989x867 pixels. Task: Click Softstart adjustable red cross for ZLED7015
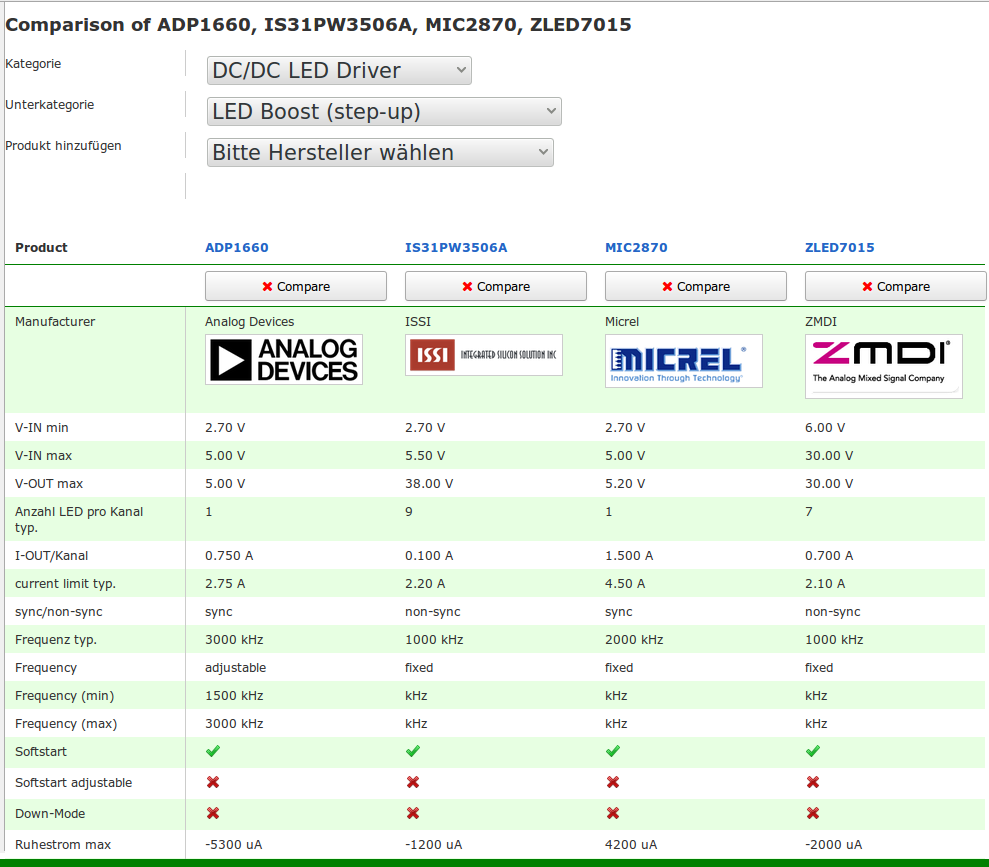(813, 782)
